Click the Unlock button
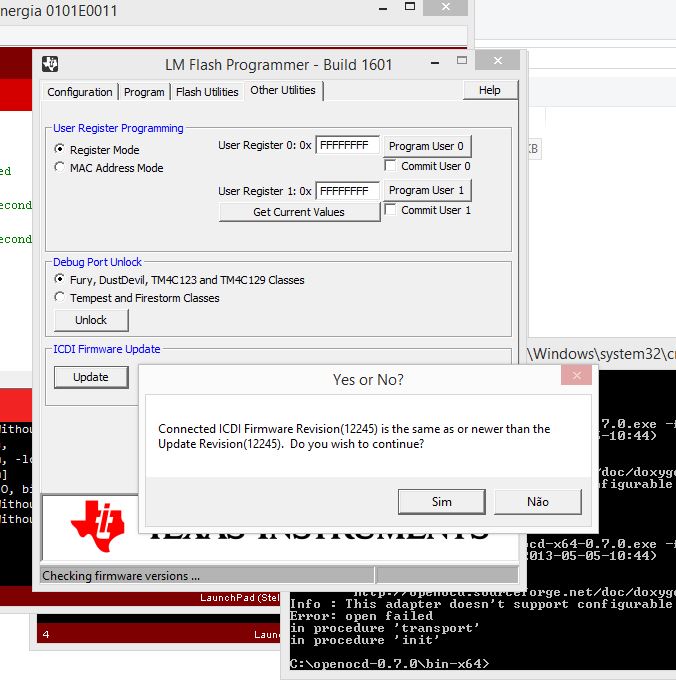 tap(91, 320)
